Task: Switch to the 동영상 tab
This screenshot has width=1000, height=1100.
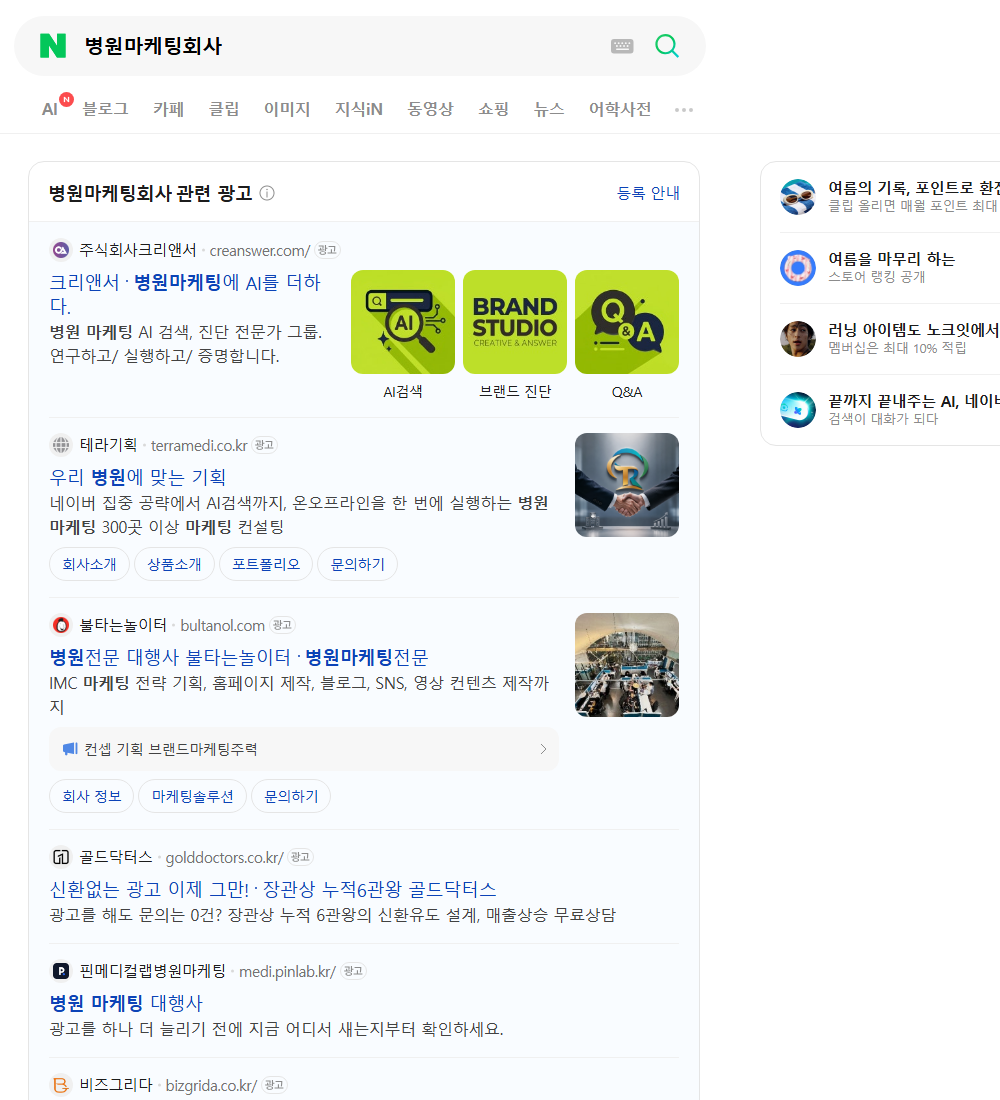Action: click(x=430, y=109)
